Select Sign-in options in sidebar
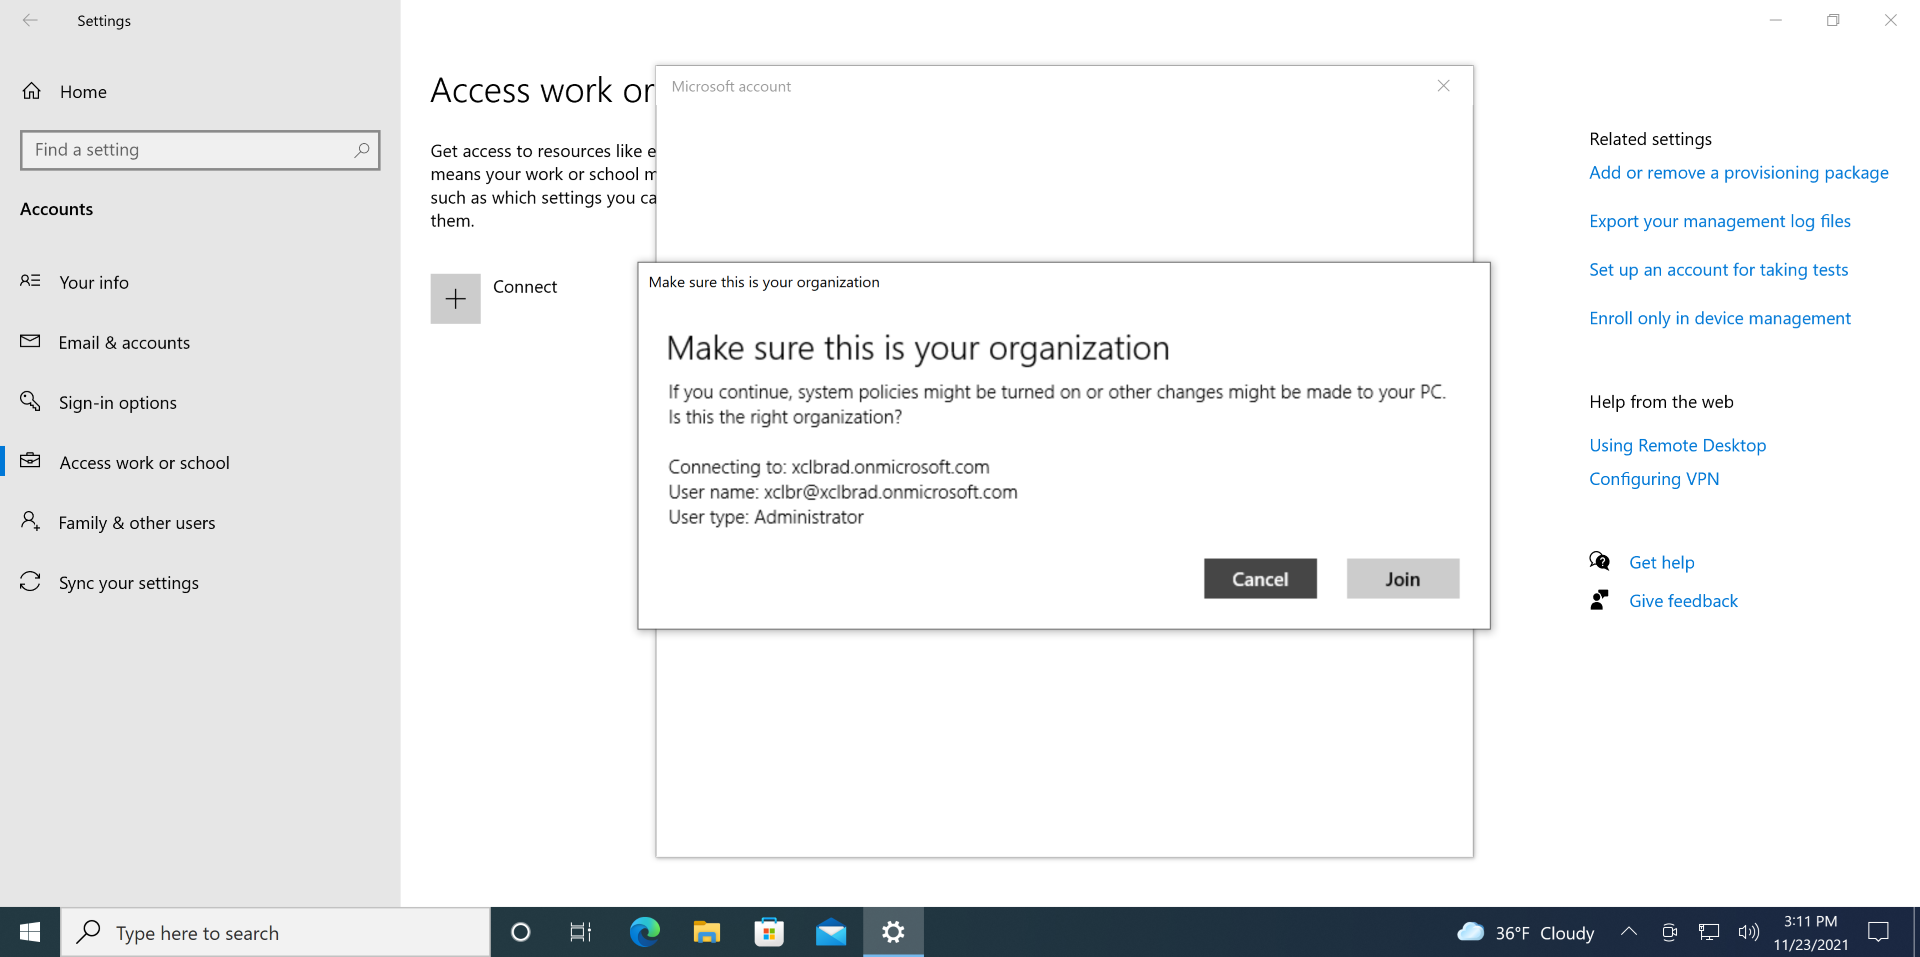 [117, 403]
